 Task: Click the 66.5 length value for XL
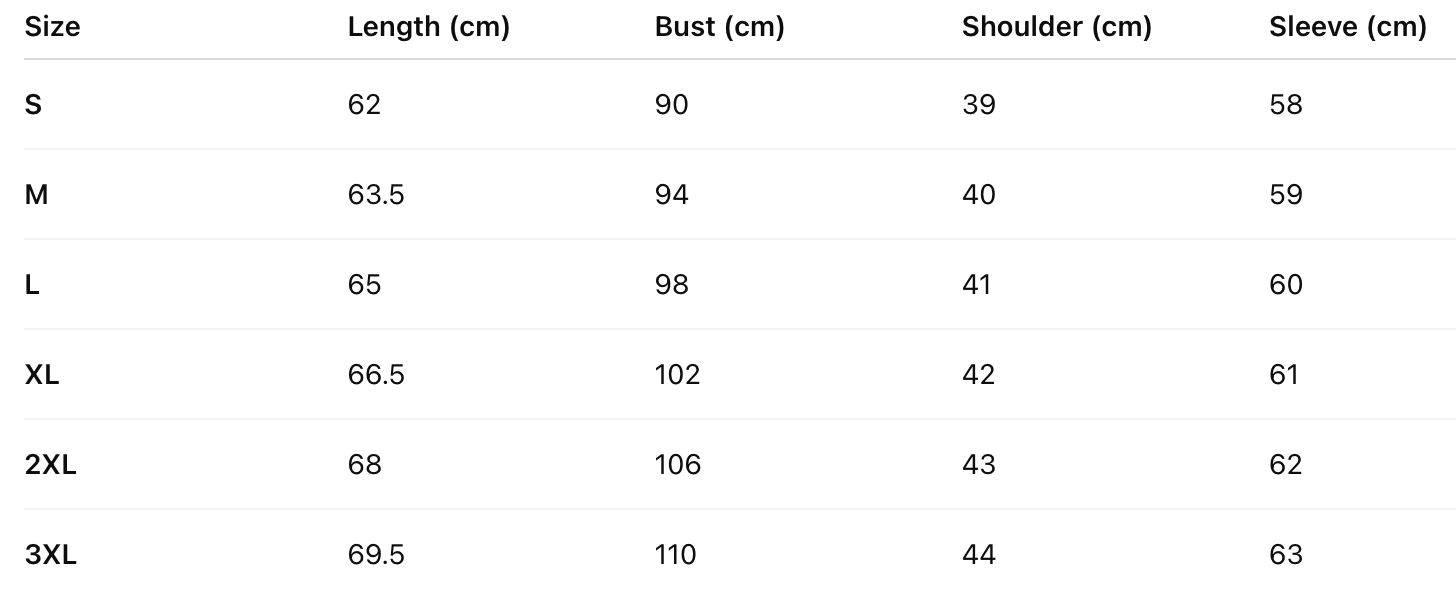(x=376, y=375)
